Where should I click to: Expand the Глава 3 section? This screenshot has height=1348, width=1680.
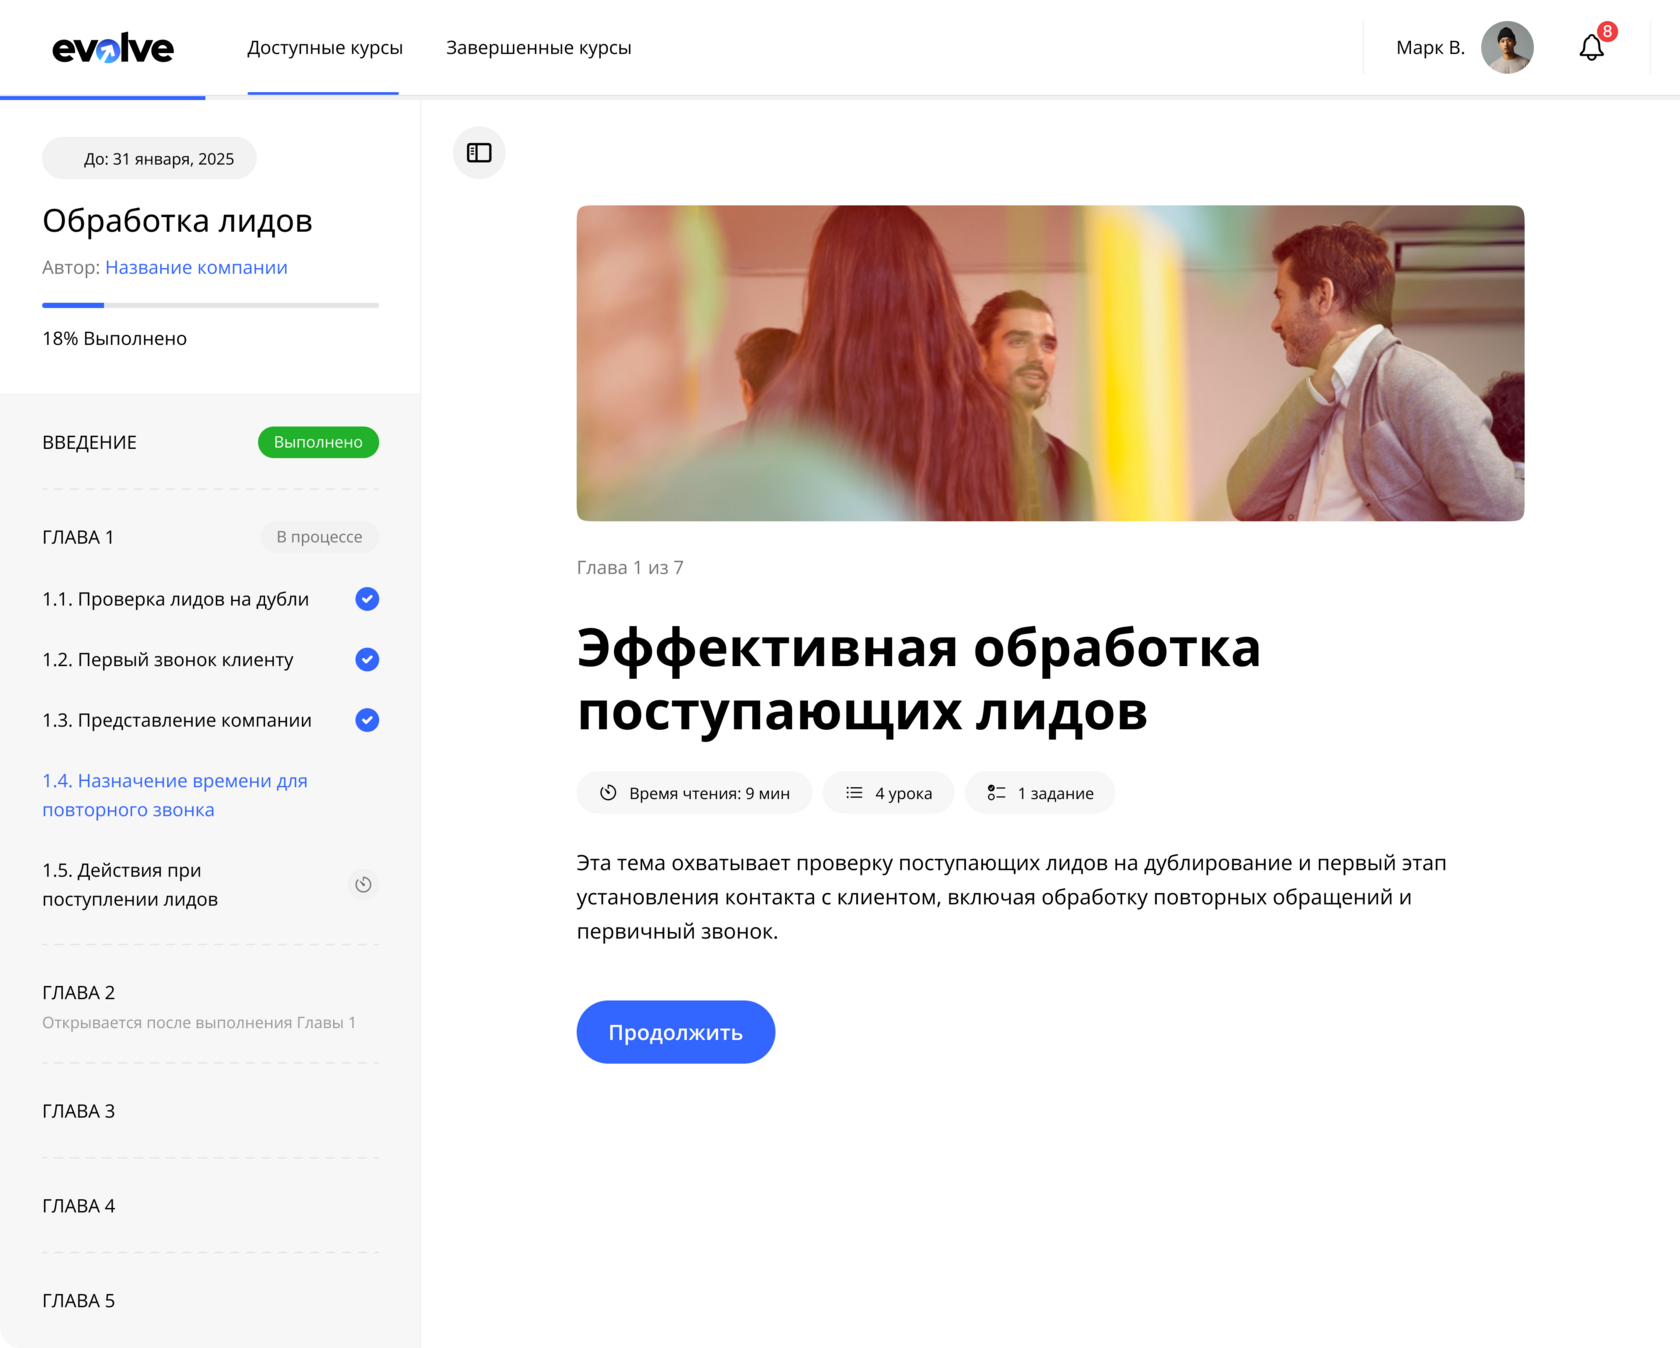80,1110
